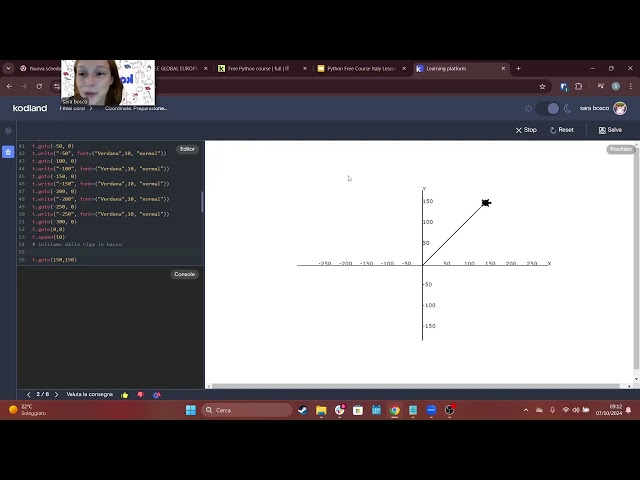Open Google Chrome from the taskbar
The image size is (640, 480).
coord(395,410)
